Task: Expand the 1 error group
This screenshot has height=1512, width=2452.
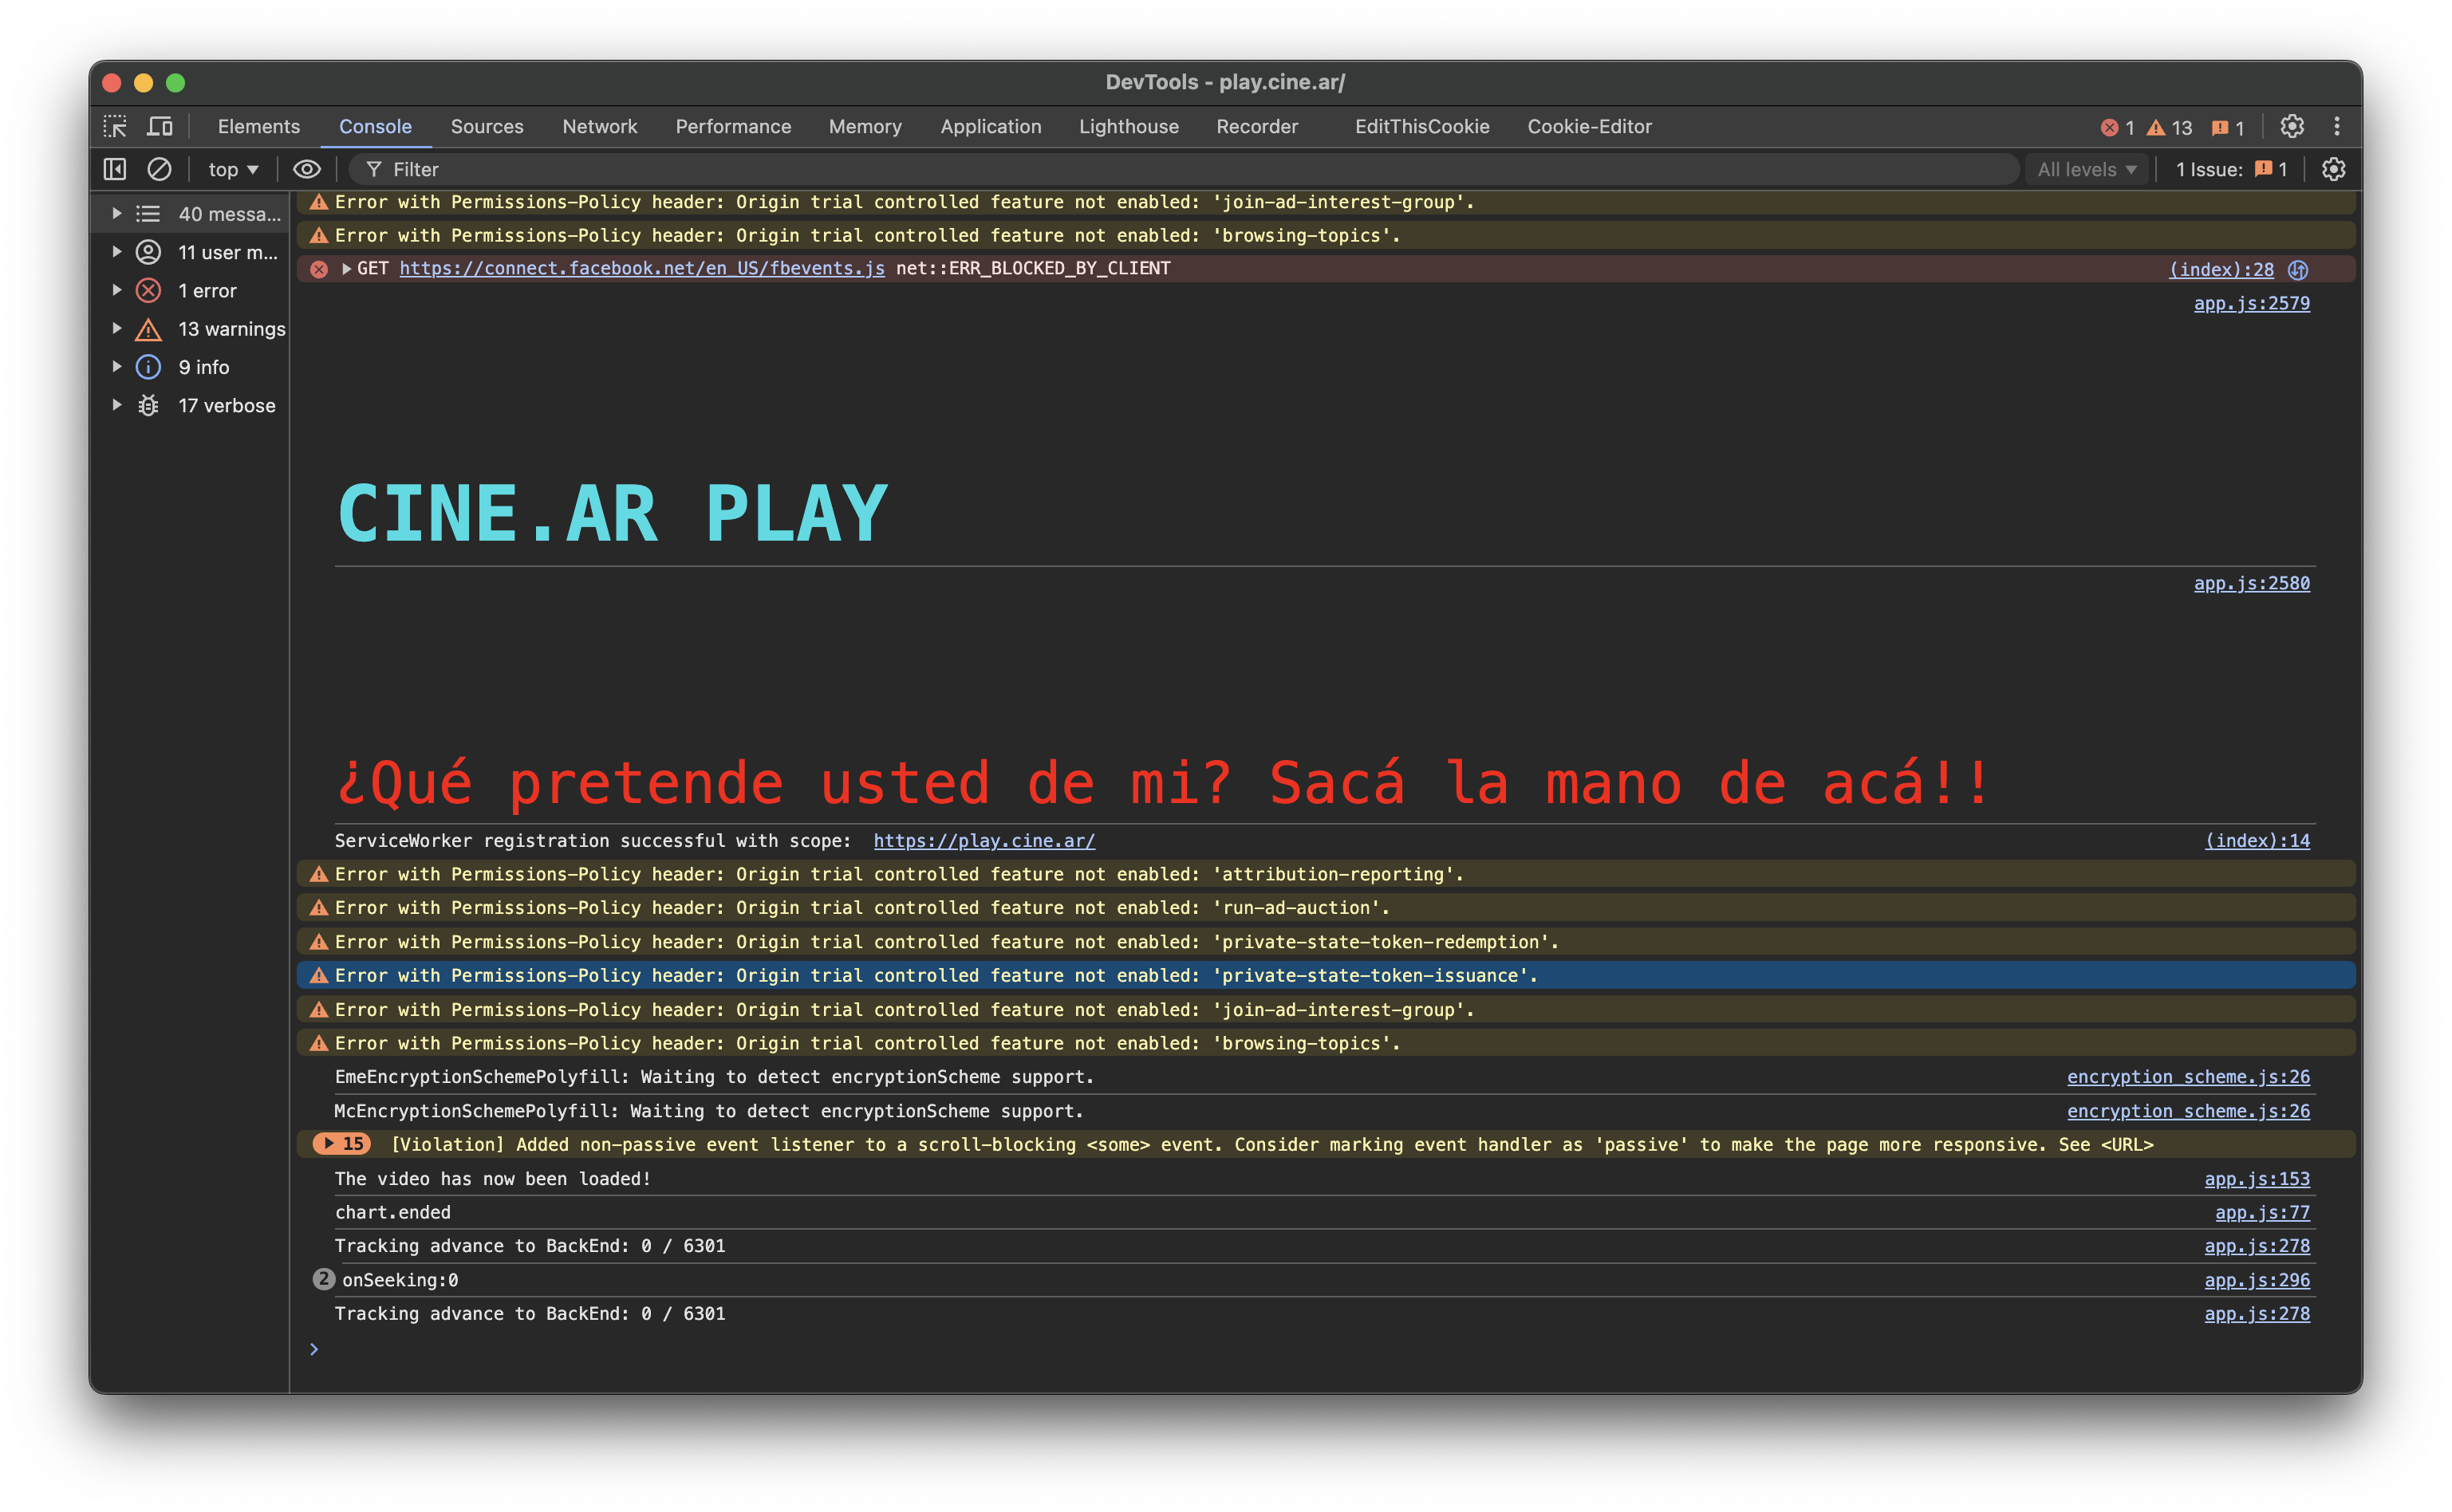Action: tap(117, 290)
